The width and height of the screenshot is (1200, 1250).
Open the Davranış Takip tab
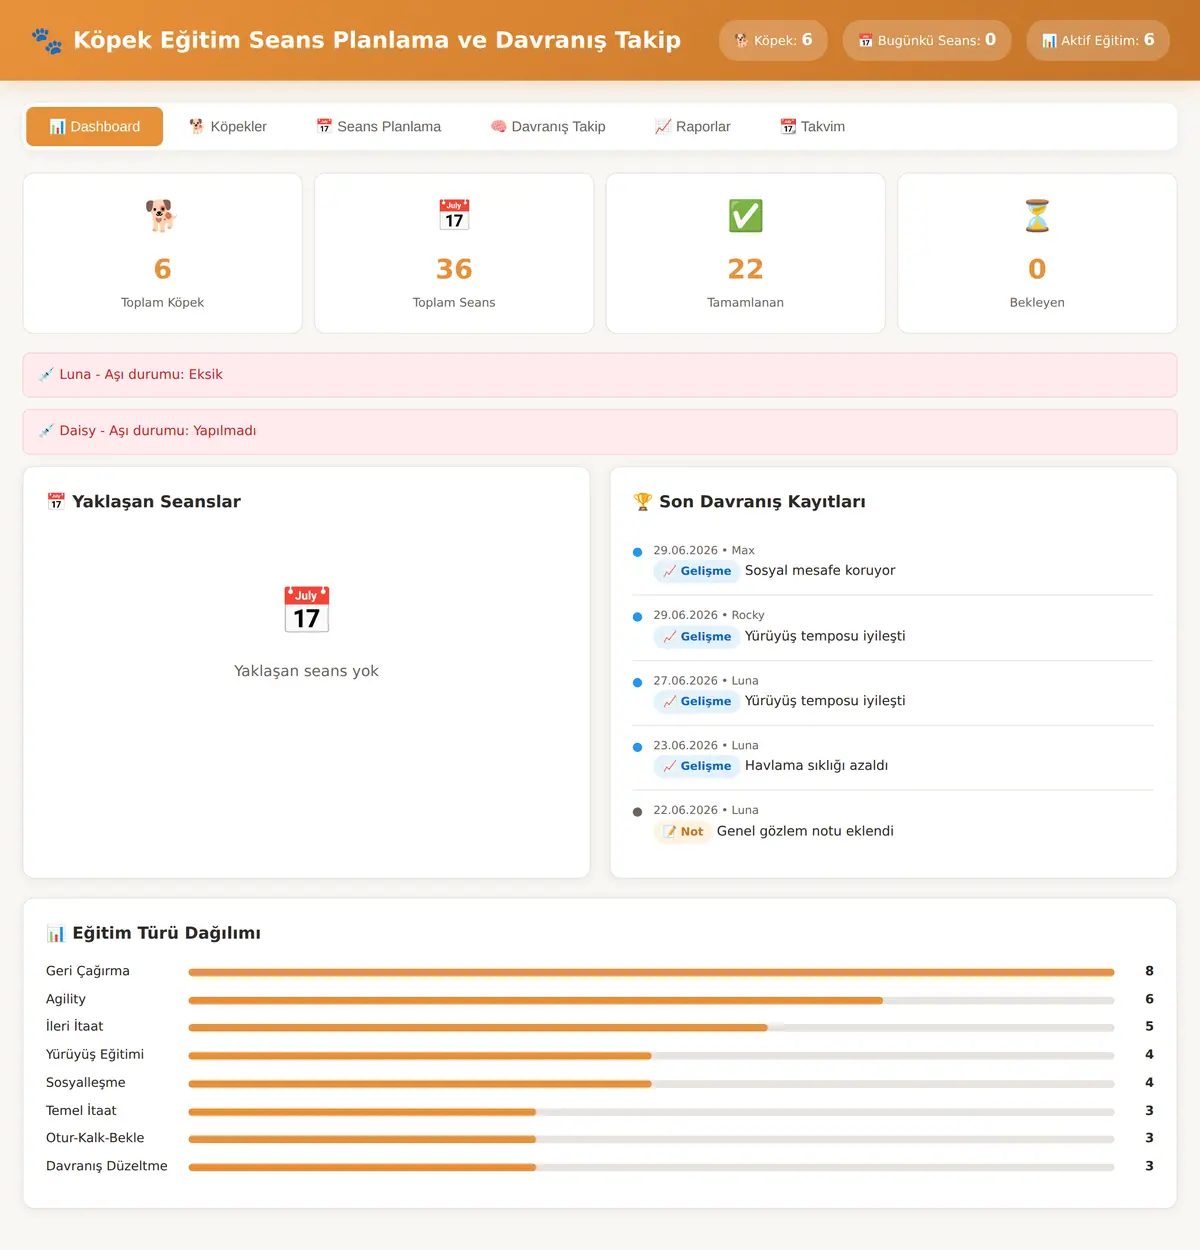[548, 127]
